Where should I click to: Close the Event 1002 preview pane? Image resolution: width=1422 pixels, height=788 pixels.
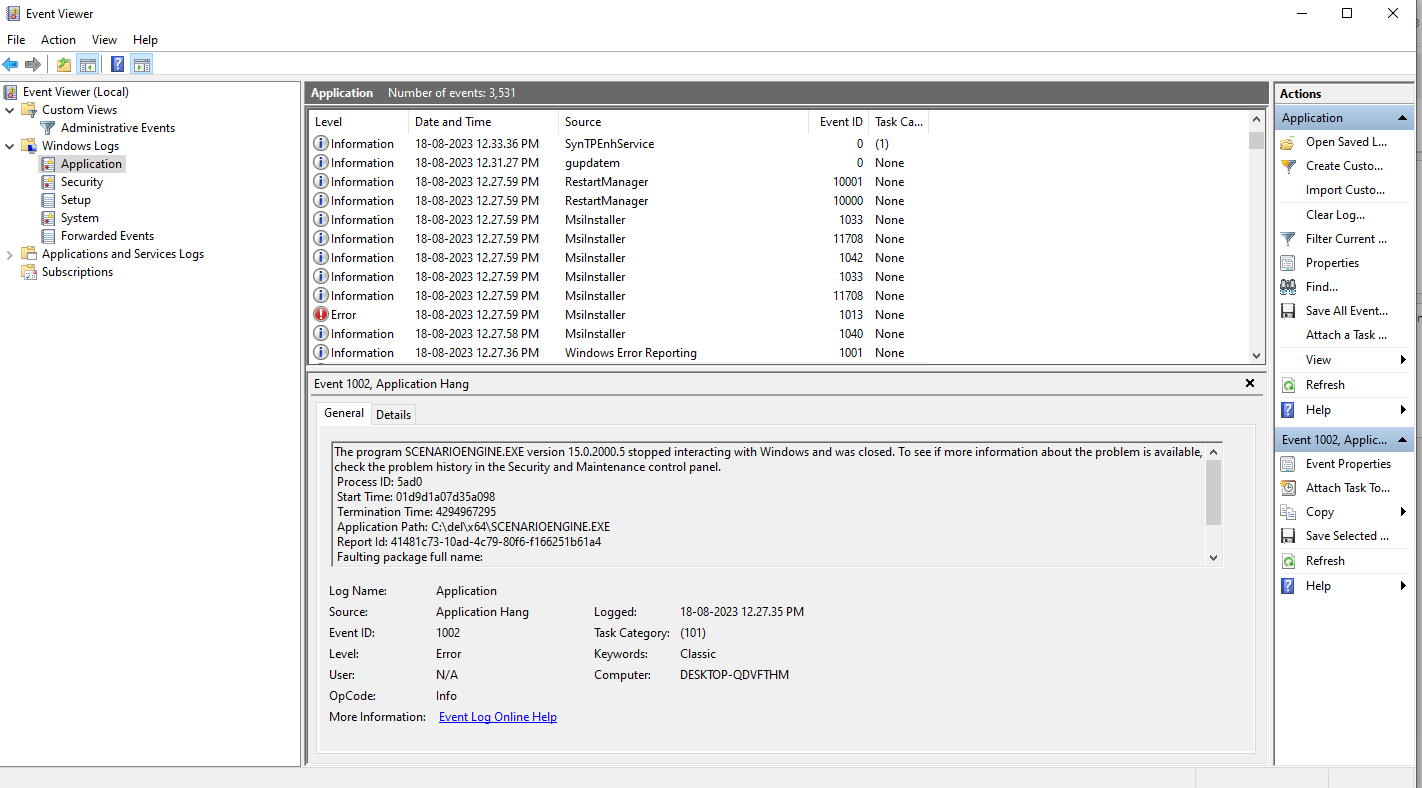(x=1249, y=383)
